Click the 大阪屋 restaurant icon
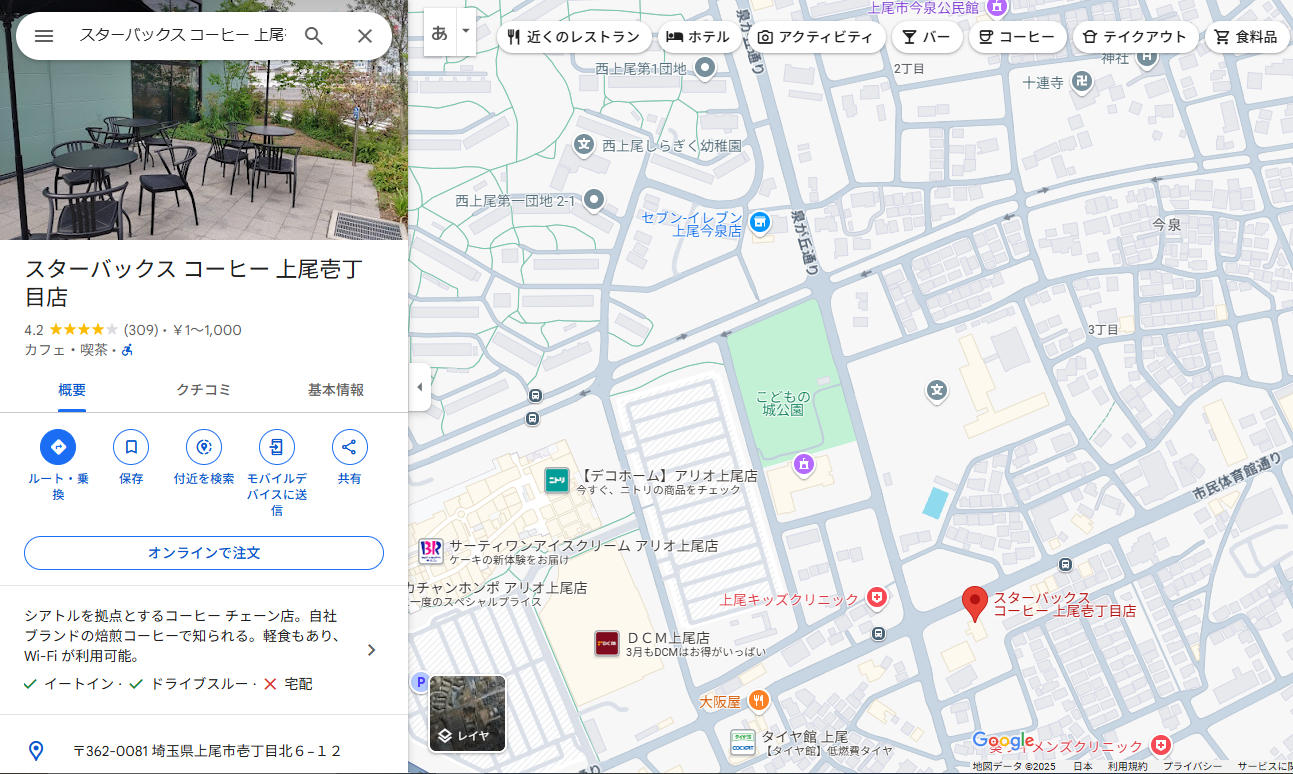Image resolution: width=1293 pixels, height=774 pixels. [759, 700]
